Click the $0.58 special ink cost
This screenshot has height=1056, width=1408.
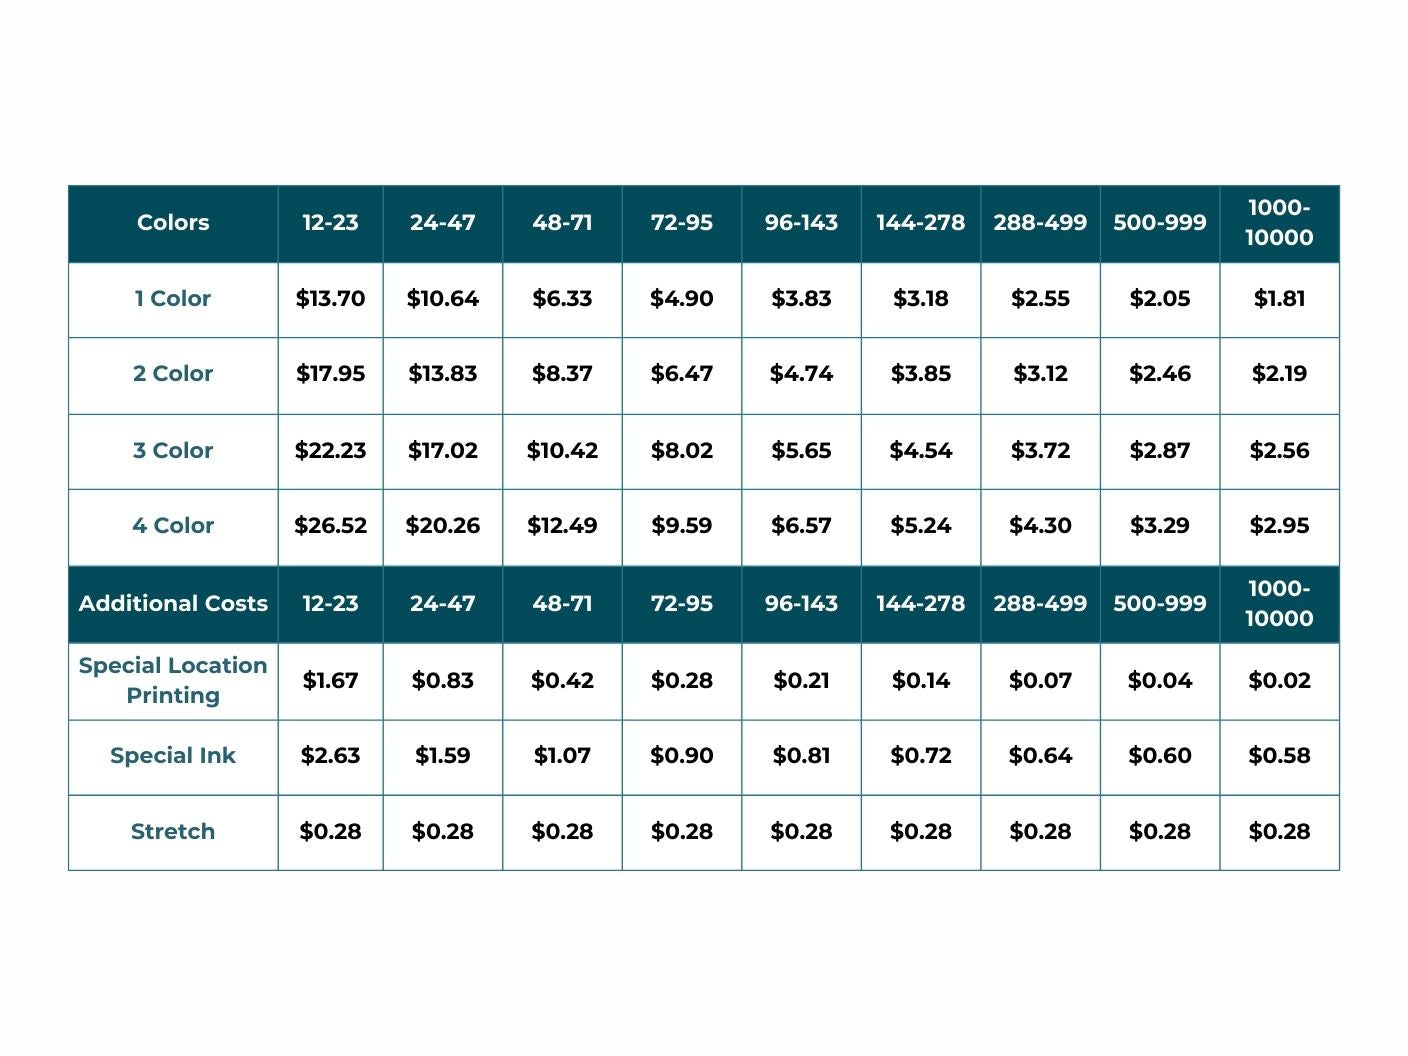coord(1279,756)
